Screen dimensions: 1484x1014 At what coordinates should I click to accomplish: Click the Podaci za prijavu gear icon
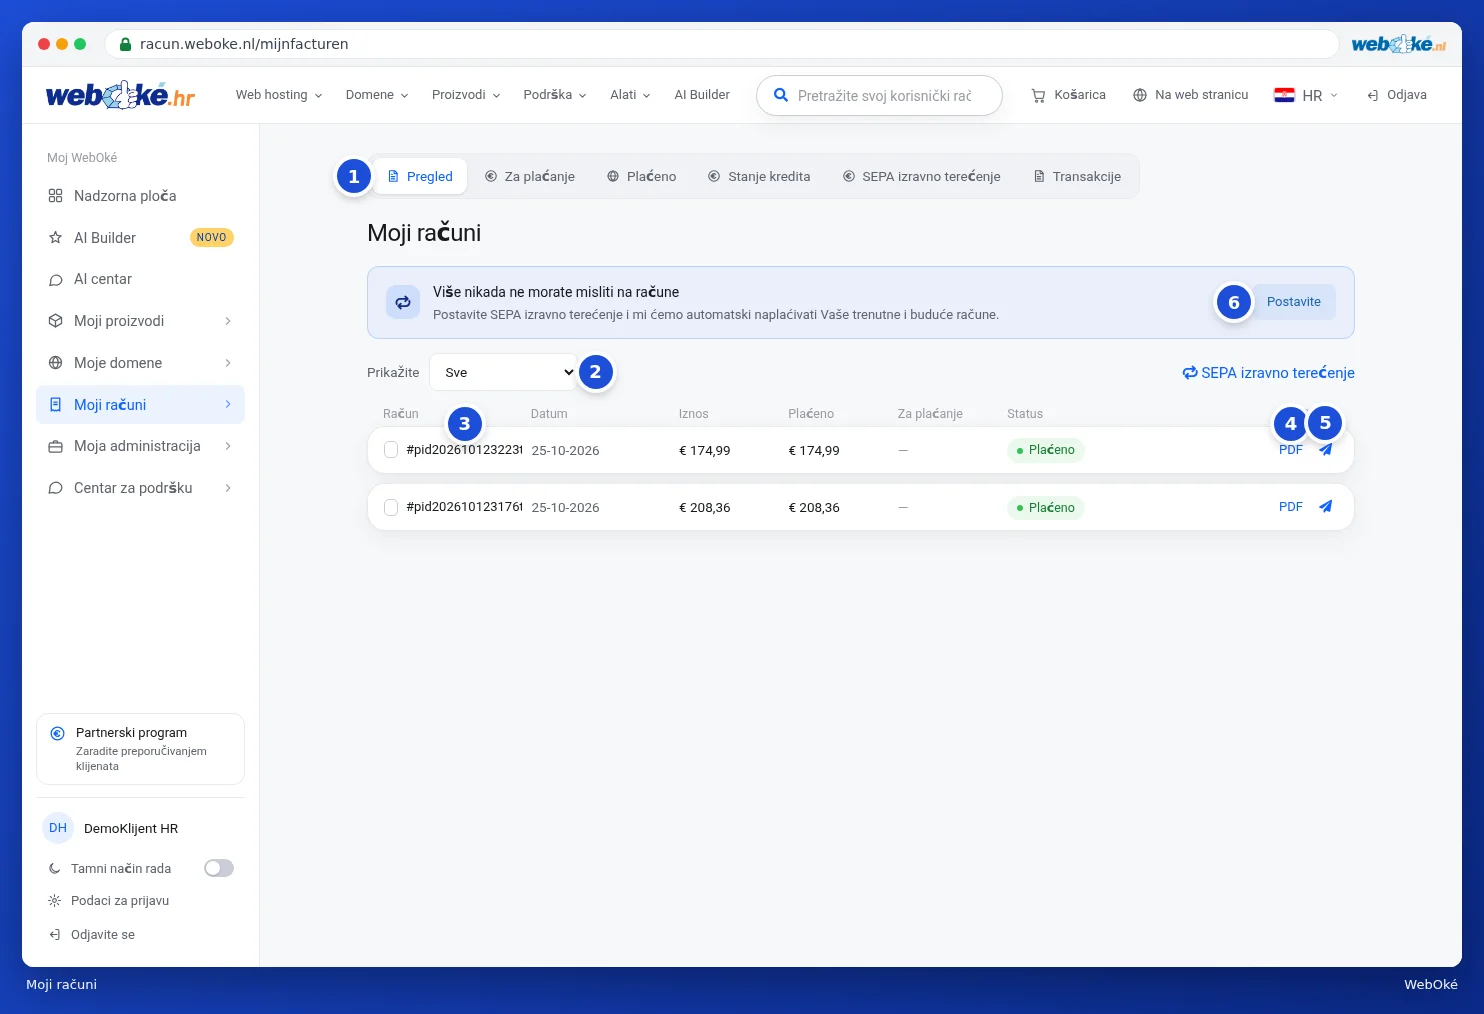tap(55, 901)
